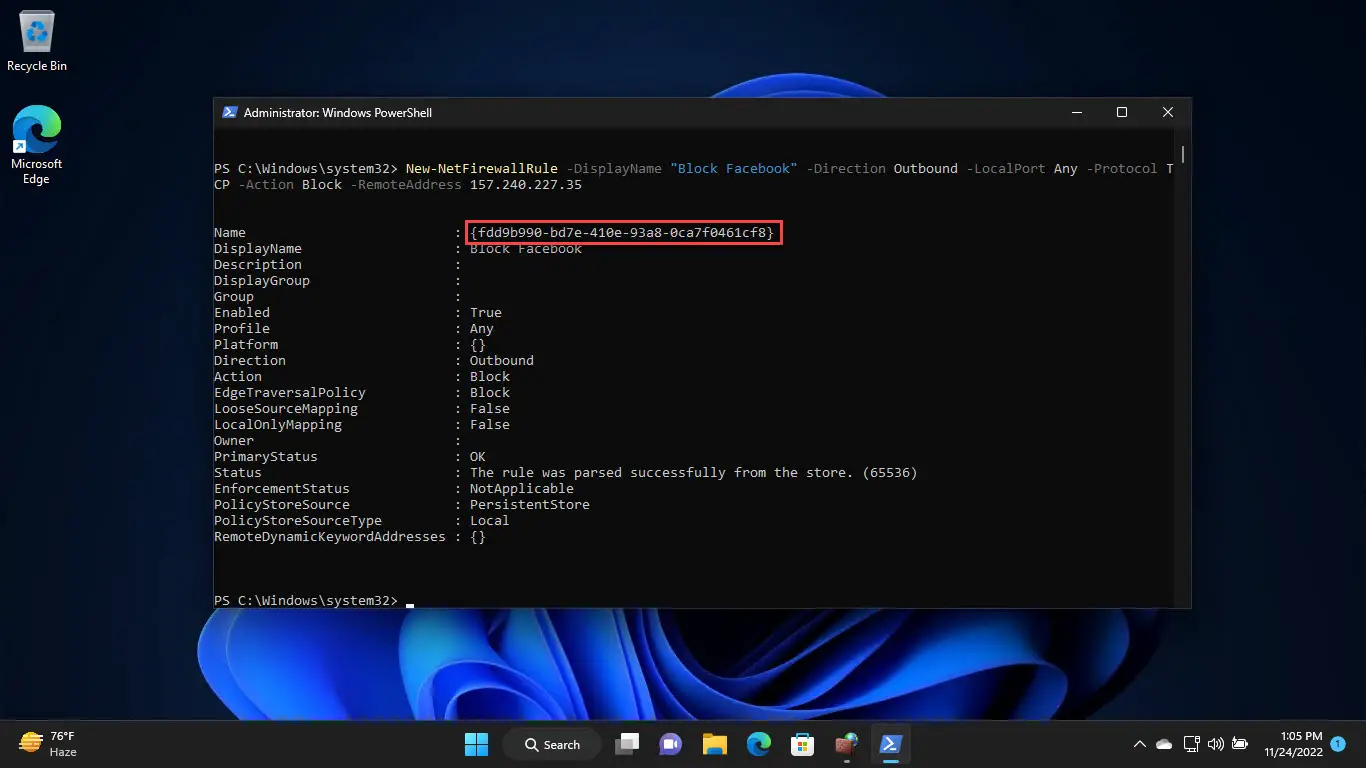The image size is (1366, 768).
Task: Maximize the PowerShell window
Action: [x=1122, y=113]
